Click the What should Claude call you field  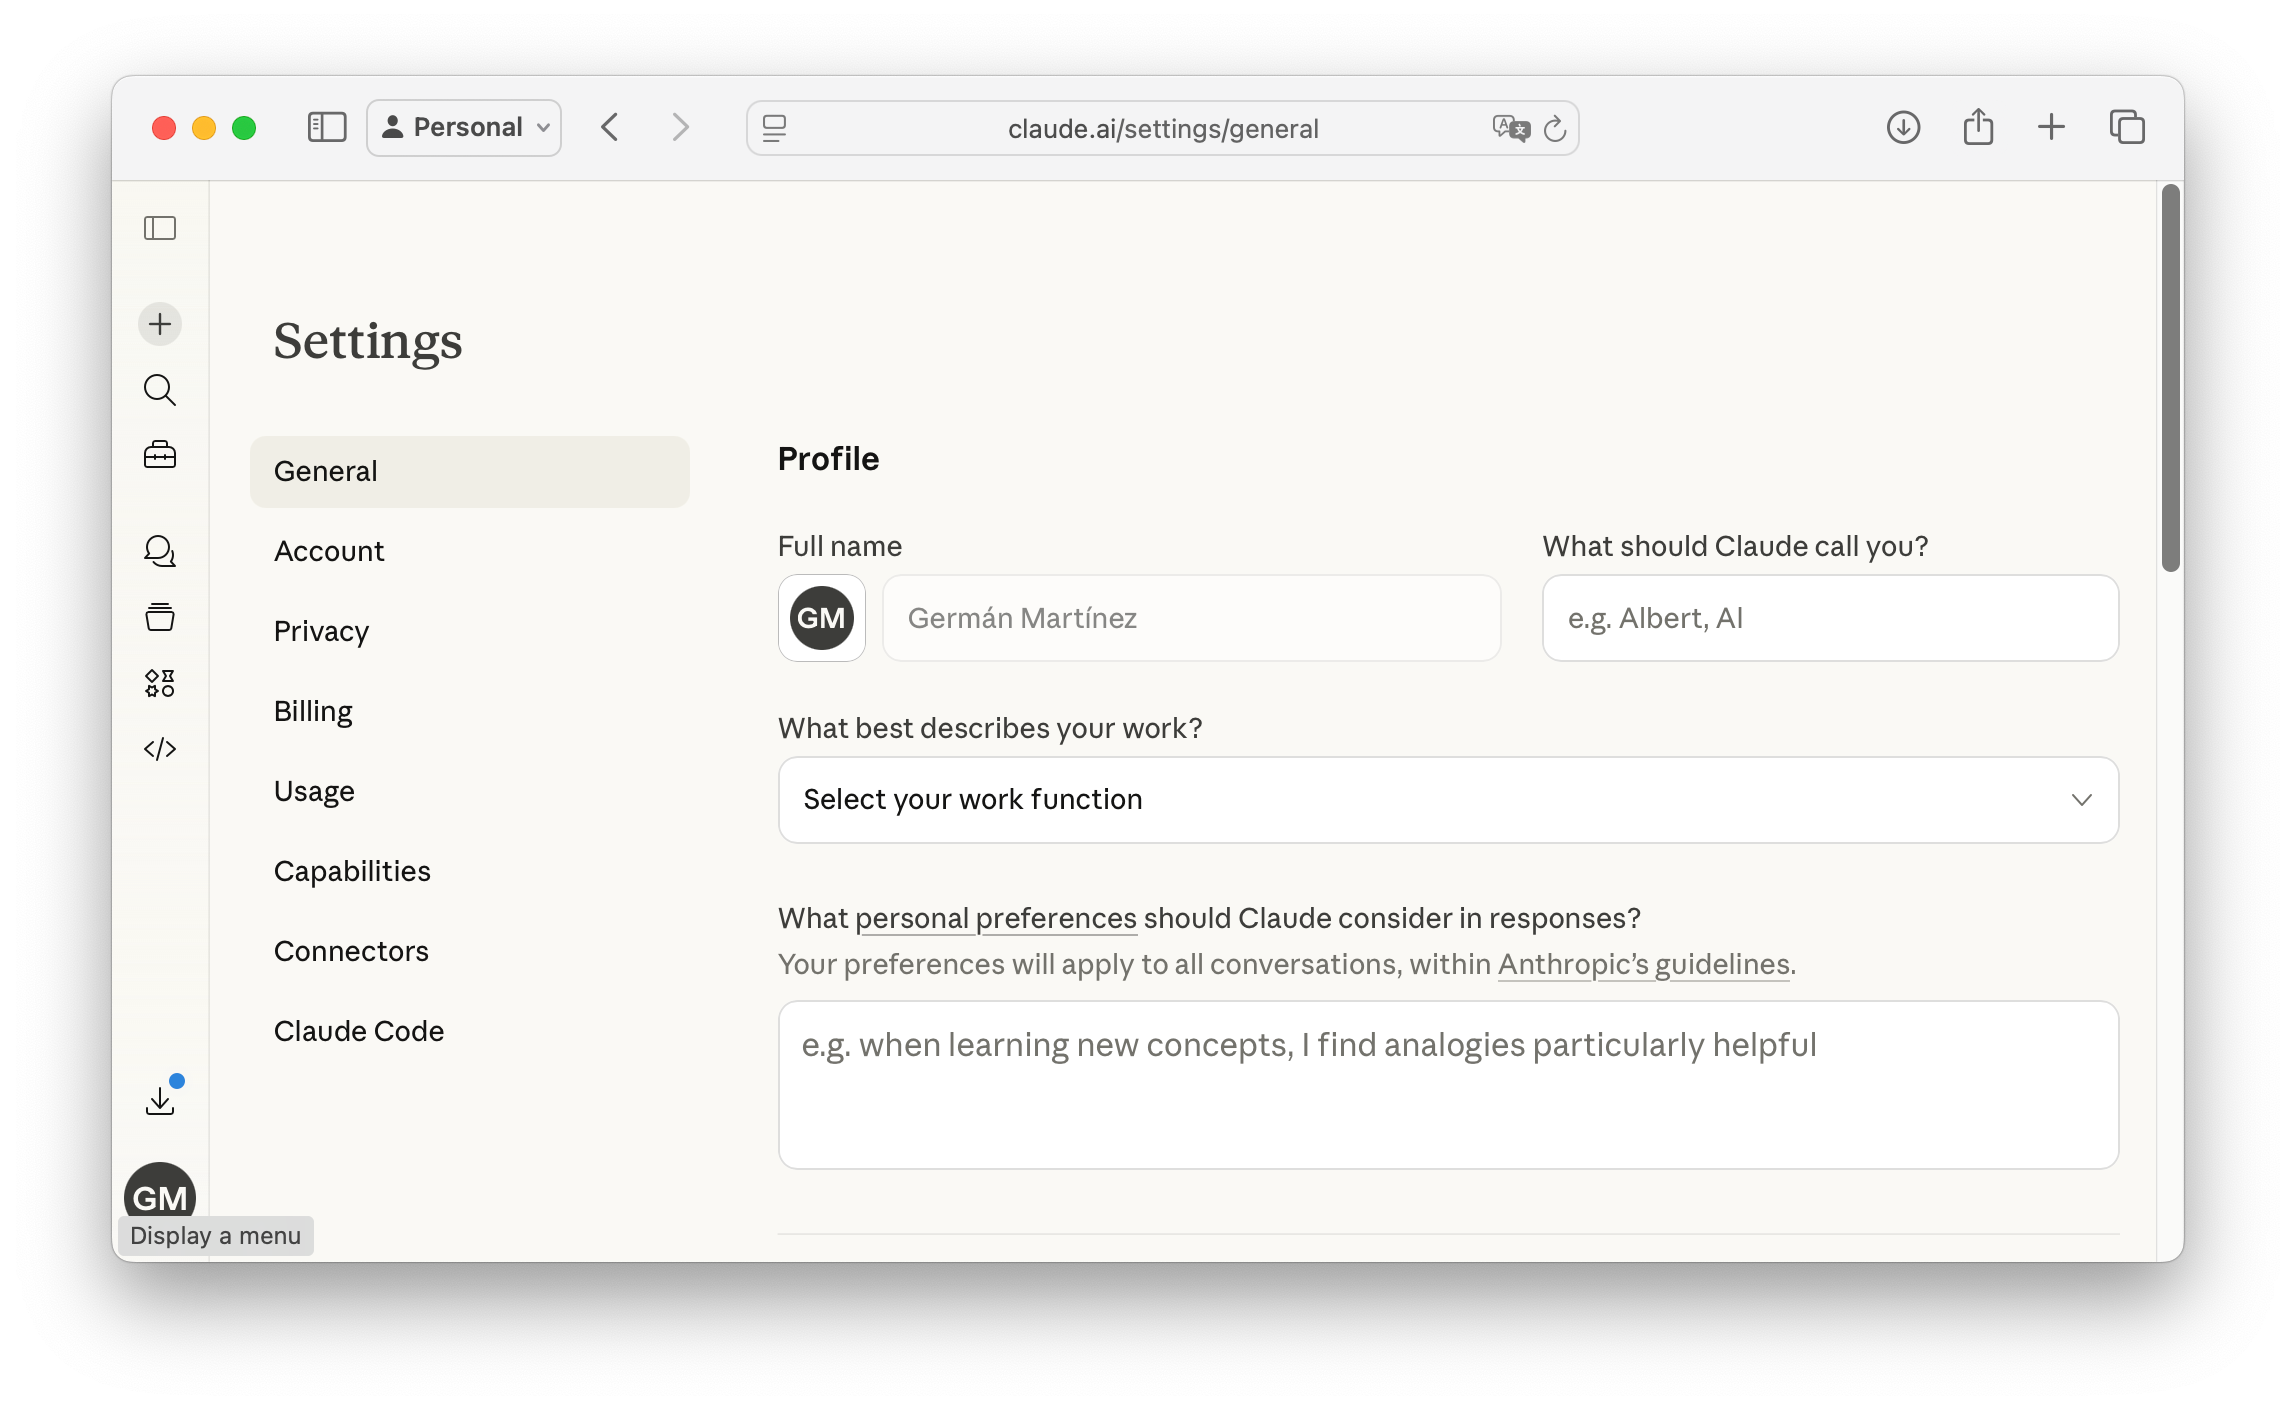click(x=1830, y=618)
